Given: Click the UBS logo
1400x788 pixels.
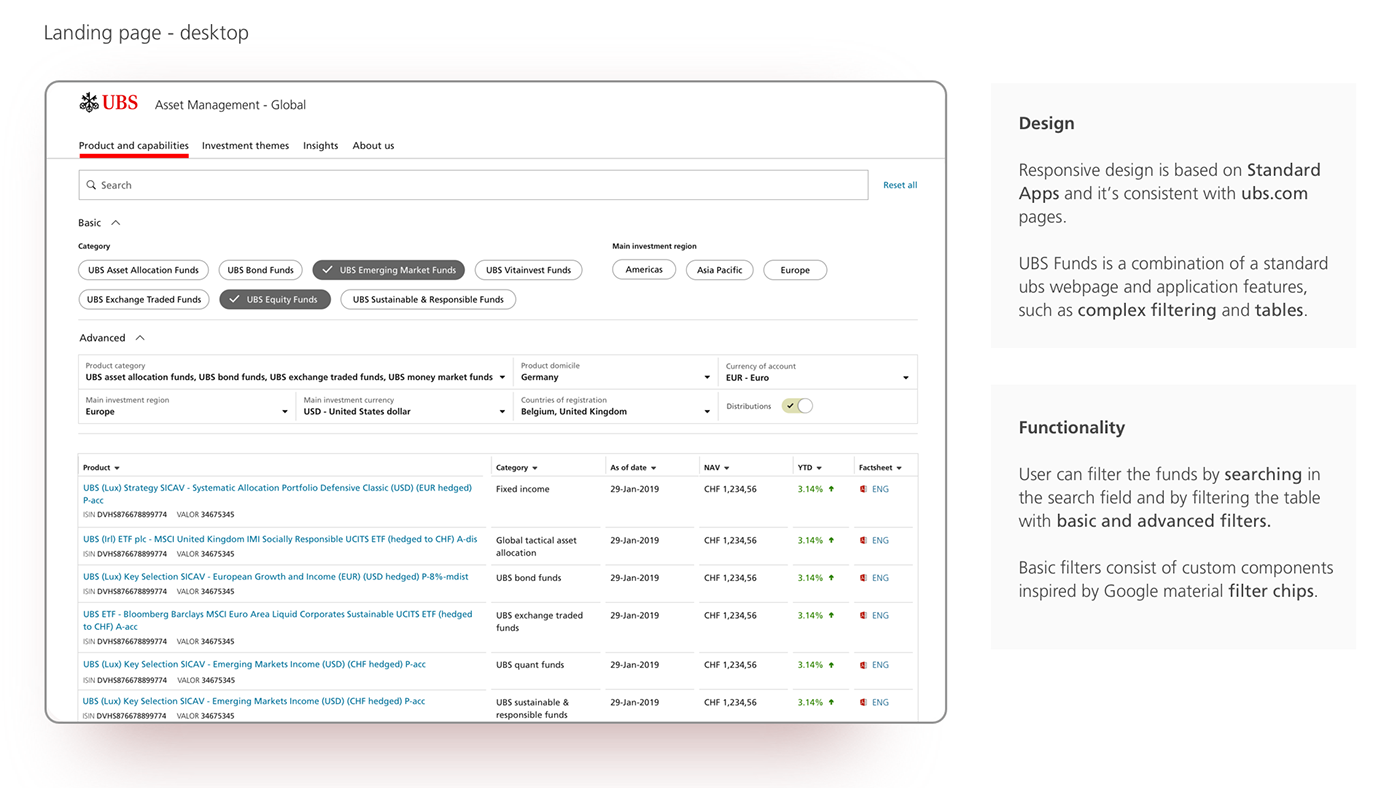Looking at the screenshot, I should [x=109, y=102].
